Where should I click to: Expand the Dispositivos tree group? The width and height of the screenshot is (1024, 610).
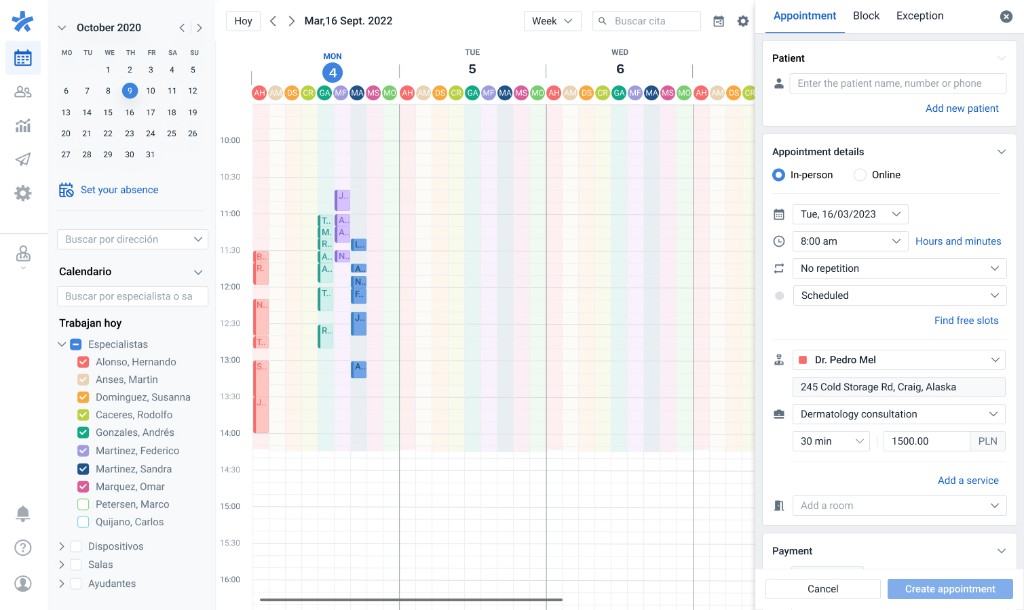pos(62,546)
